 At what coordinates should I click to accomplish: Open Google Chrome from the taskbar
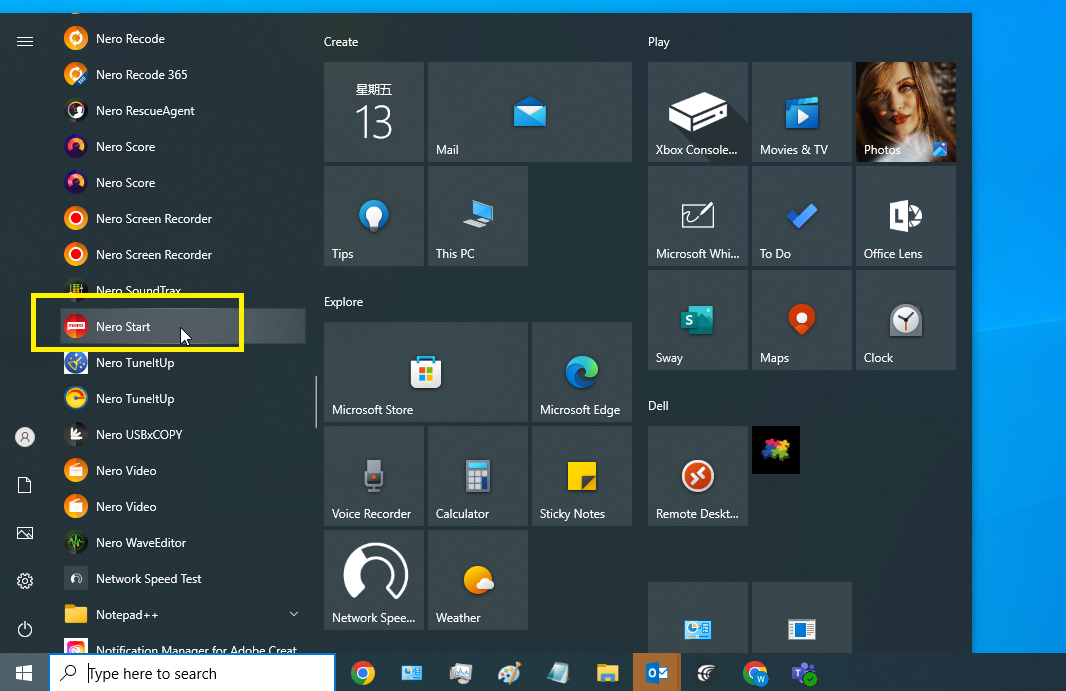(363, 673)
